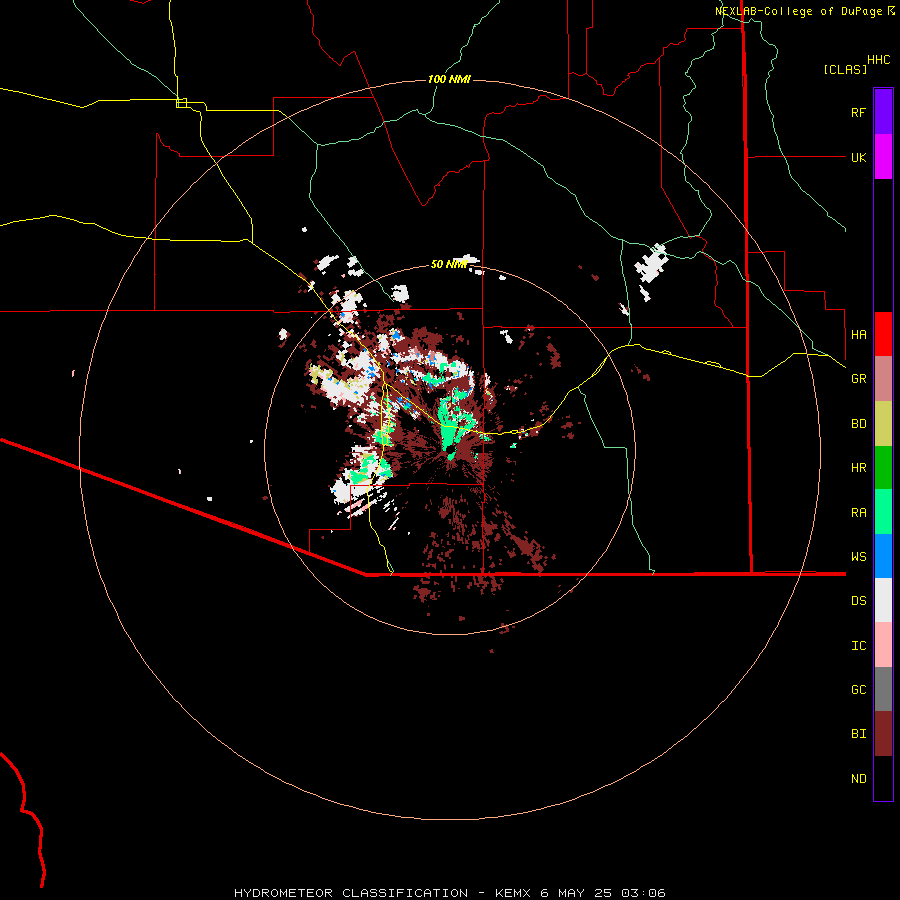The image size is (900, 900).
Task: Click the NEXLAB-College of DuPage text
Action: tap(798, 11)
